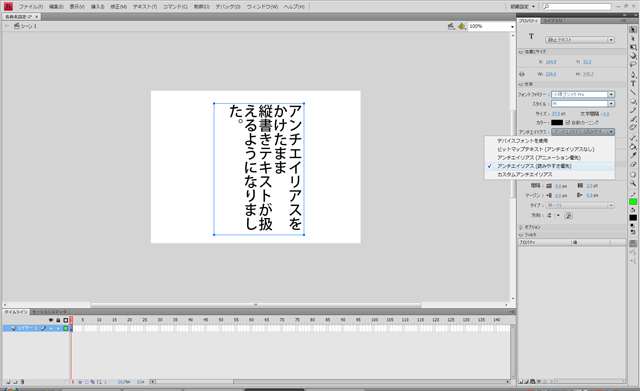Select the Eraser tool
The image size is (640, 391).
(633, 164)
